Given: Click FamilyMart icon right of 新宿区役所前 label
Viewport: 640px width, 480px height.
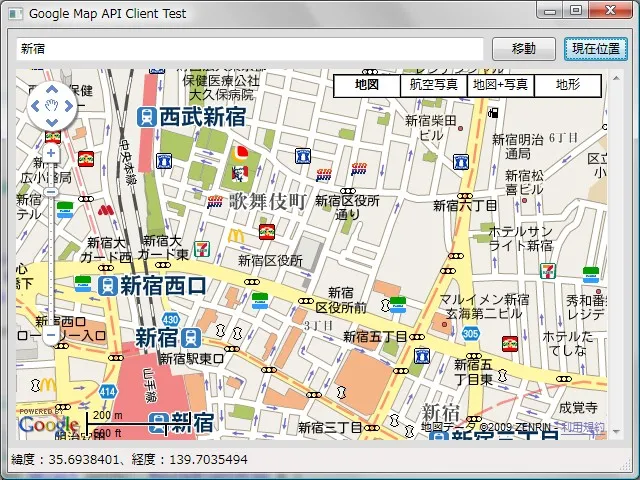Looking at the screenshot, I should 398,305.
